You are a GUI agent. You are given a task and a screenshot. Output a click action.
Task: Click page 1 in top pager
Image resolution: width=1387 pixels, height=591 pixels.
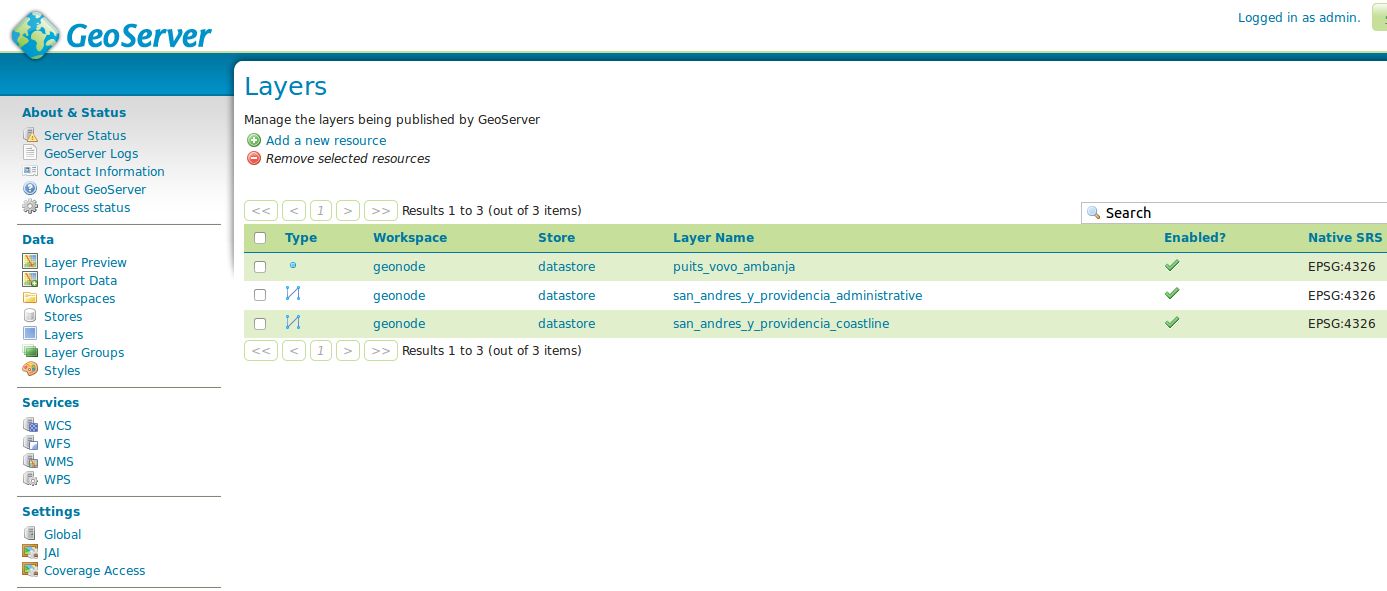coord(321,211)
